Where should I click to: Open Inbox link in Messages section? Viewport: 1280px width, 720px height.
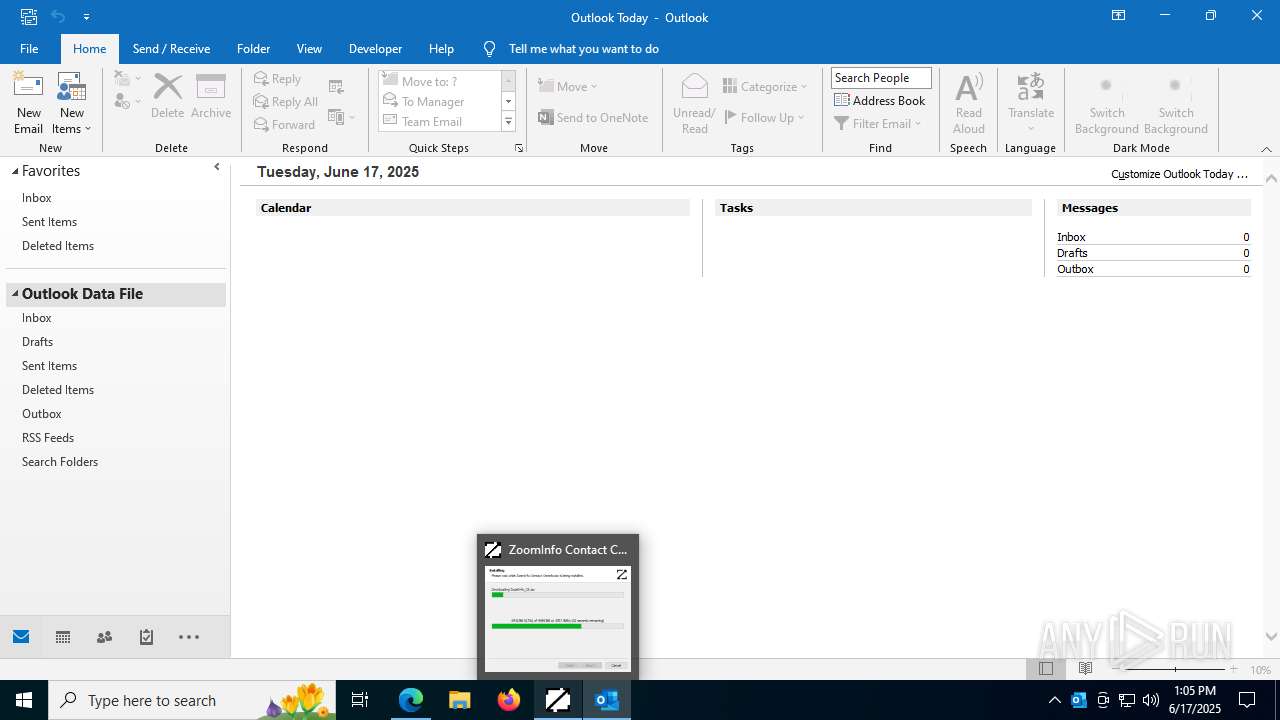click(x=1071, y=237)
